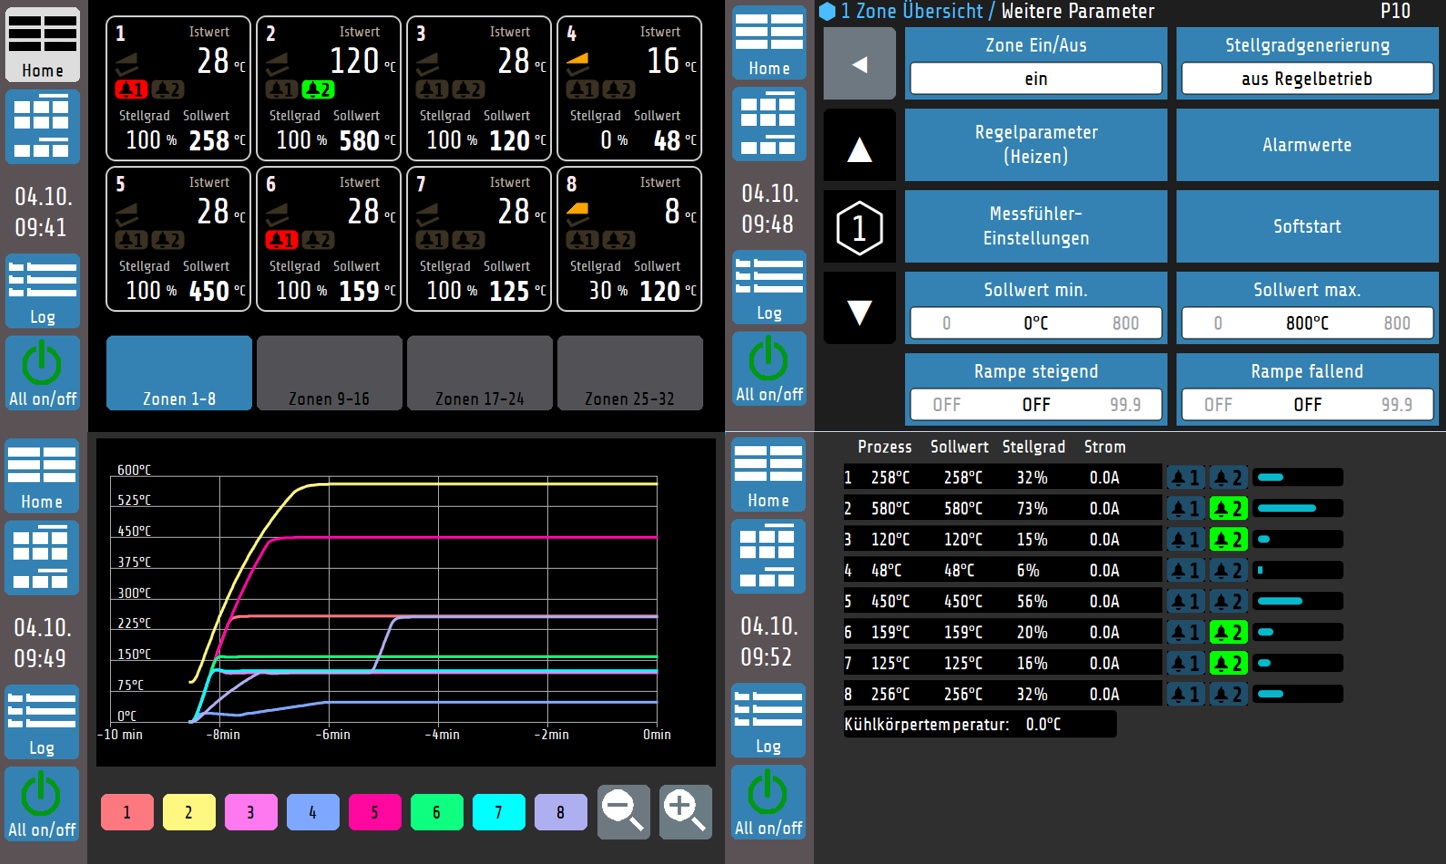
Task: Toggle chart curve 8 lavender swatch
Action: (x=561, y=812)
